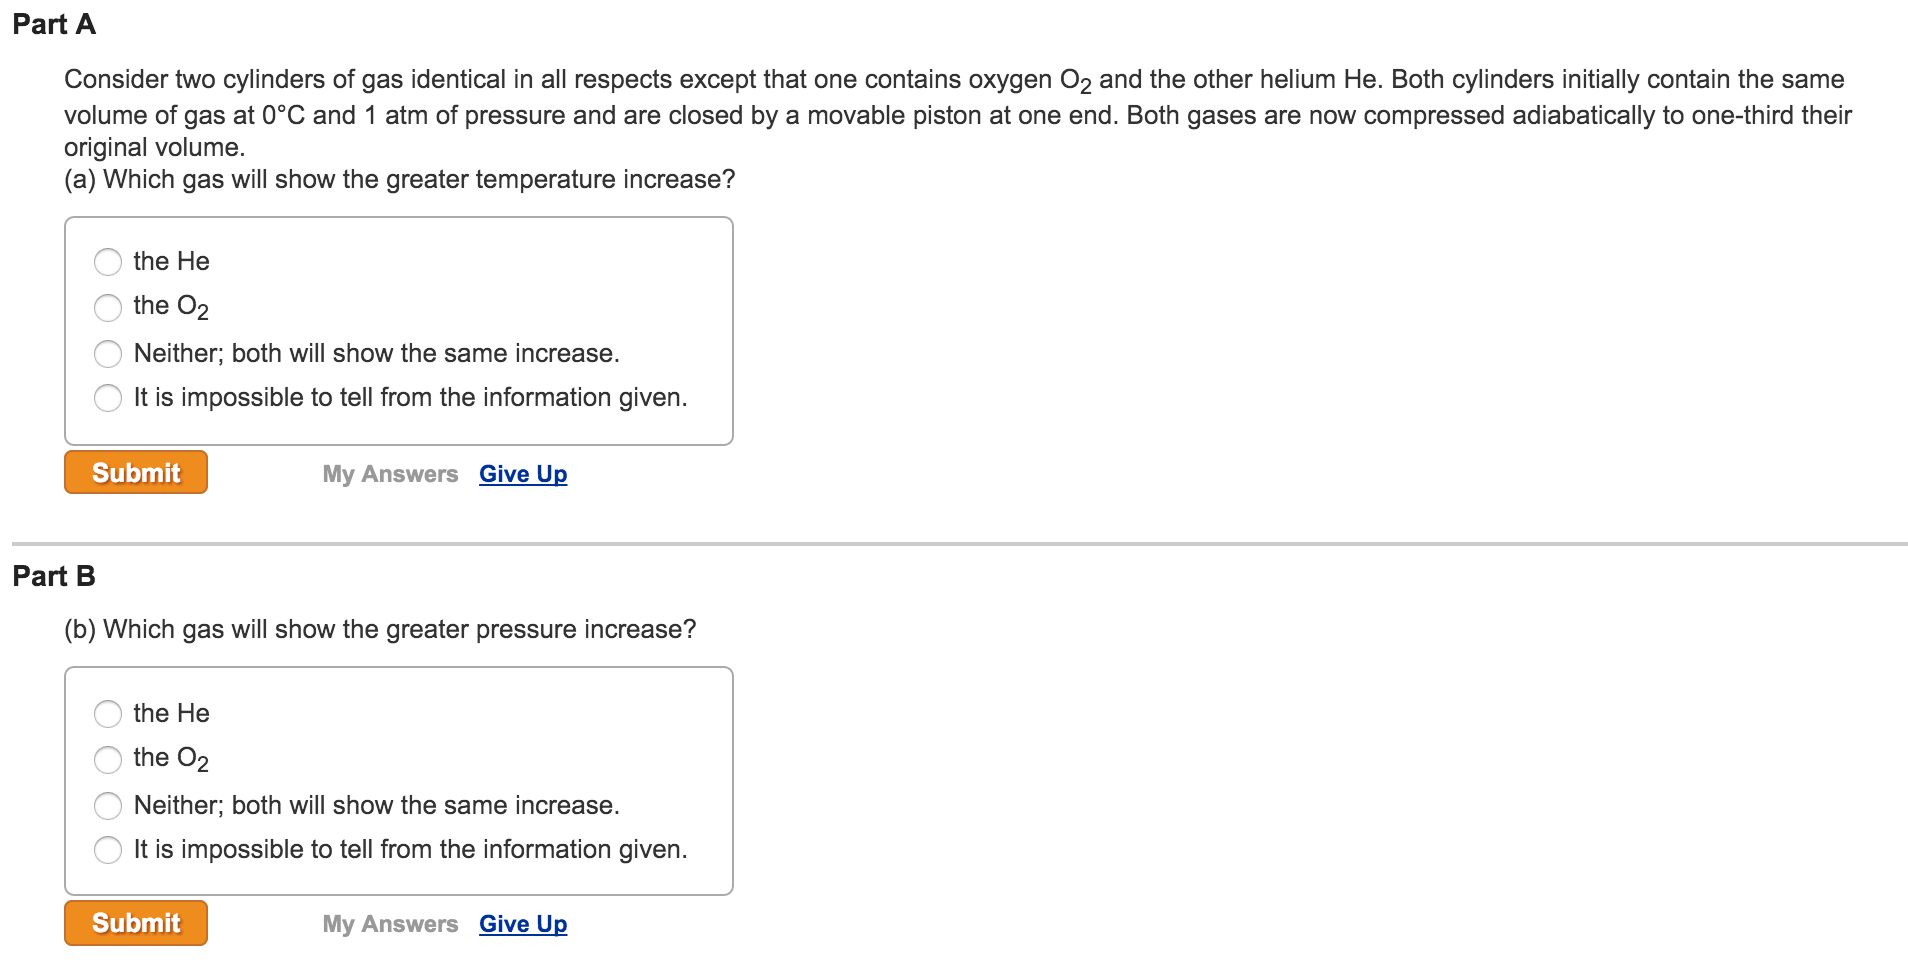Viewport: 1908px width, 964px height.
Task: Submit the Part B answer
Action: click(x=136, y=922)
